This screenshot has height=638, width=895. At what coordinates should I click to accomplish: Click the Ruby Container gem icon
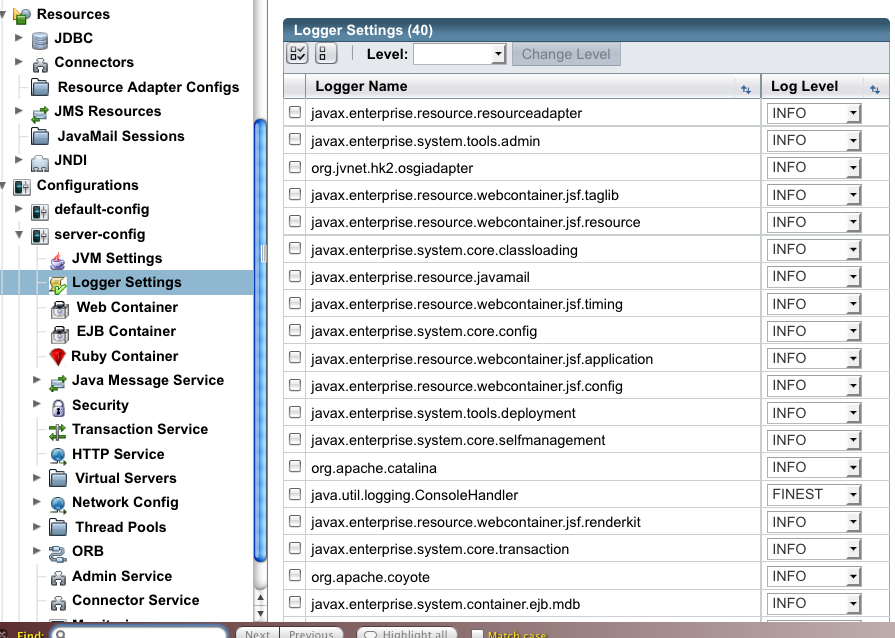click(x=58, y=357)
